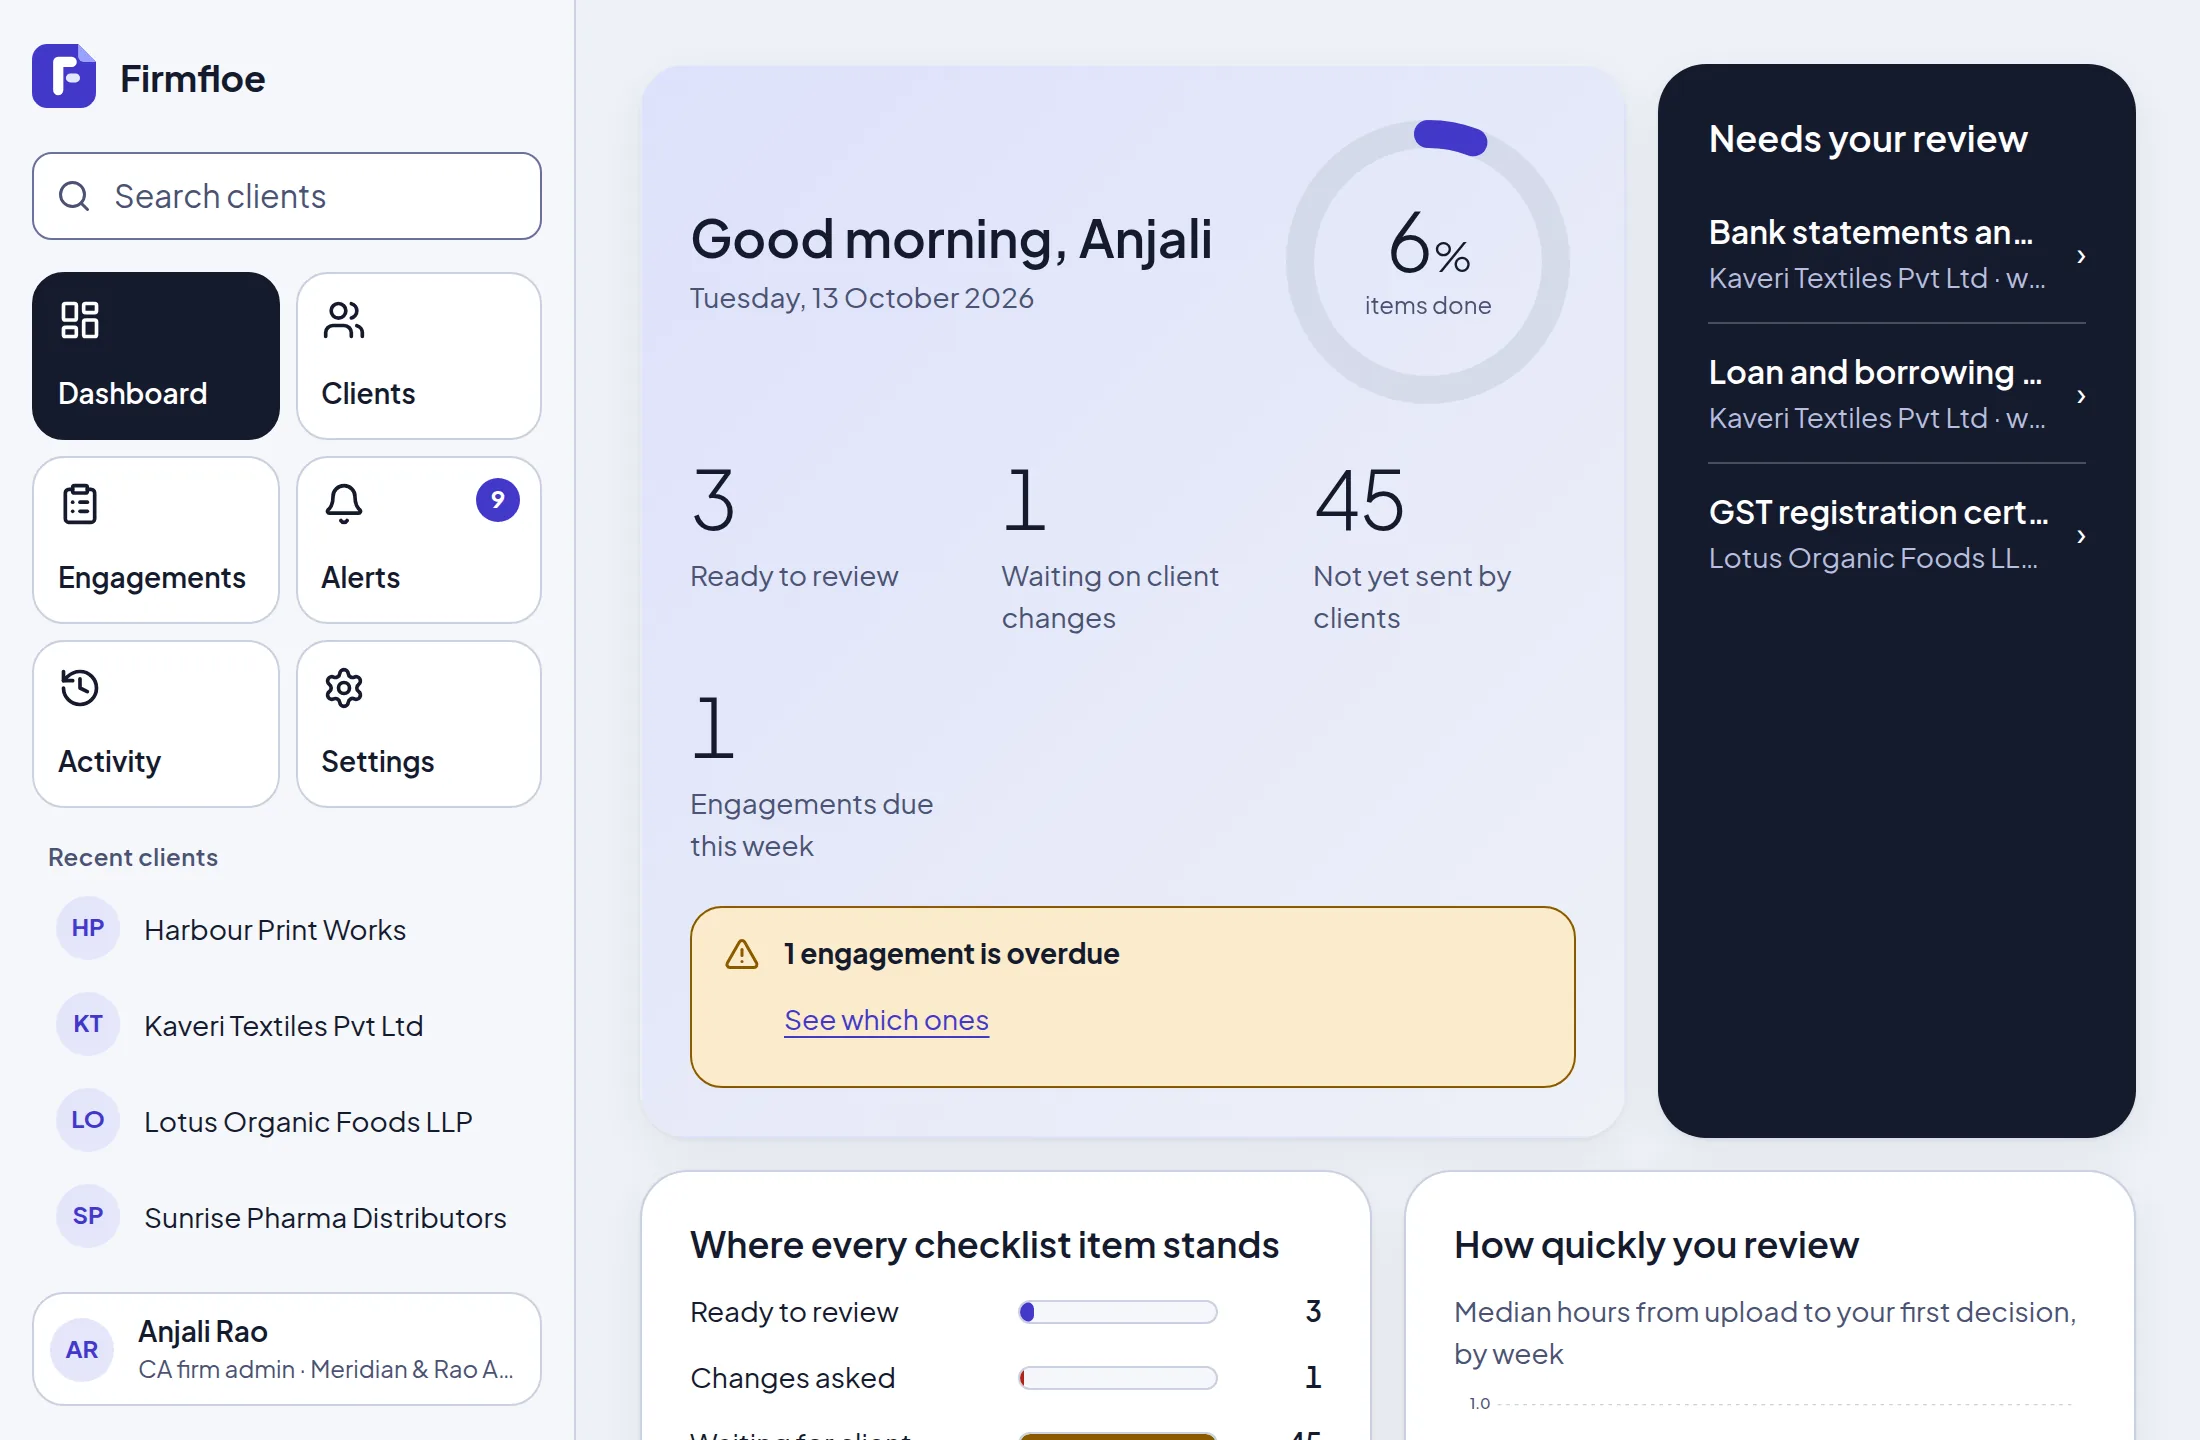Screen dimensions: 2200x1440
Task: Go to the Settings menu tile
Action: (419, 724)
